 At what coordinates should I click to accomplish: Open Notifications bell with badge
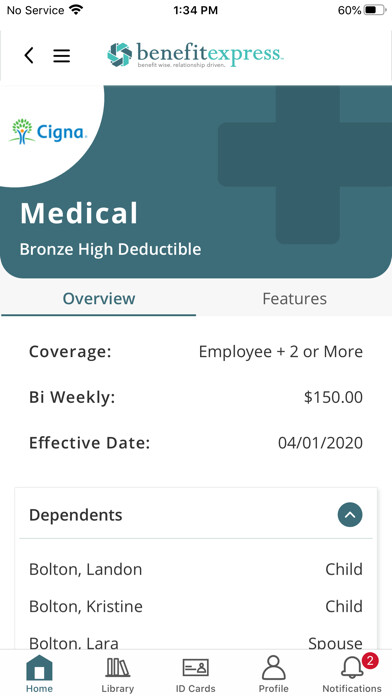pos(352,673)
